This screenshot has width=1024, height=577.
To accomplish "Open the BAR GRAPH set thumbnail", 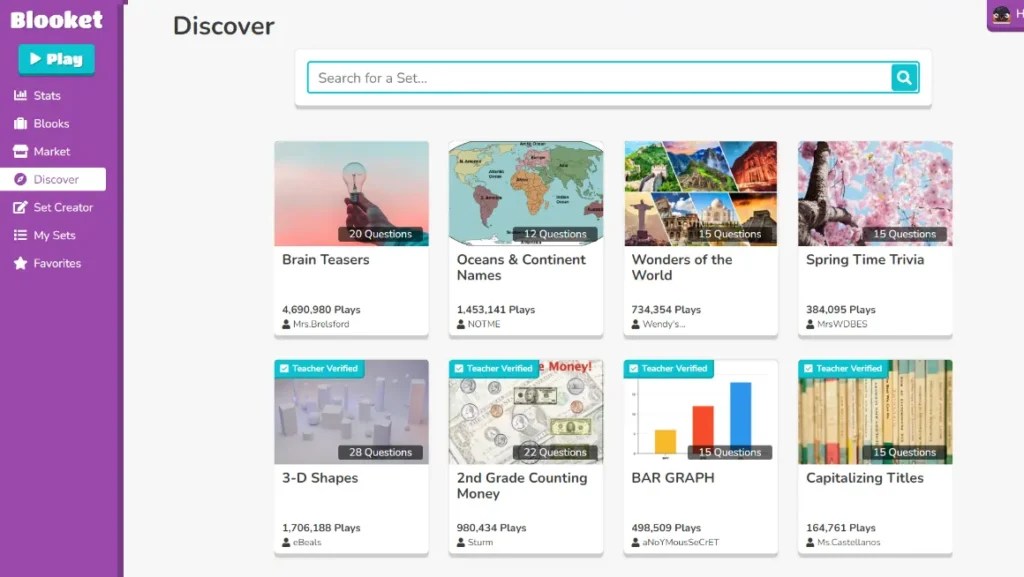I will point(700,411).
